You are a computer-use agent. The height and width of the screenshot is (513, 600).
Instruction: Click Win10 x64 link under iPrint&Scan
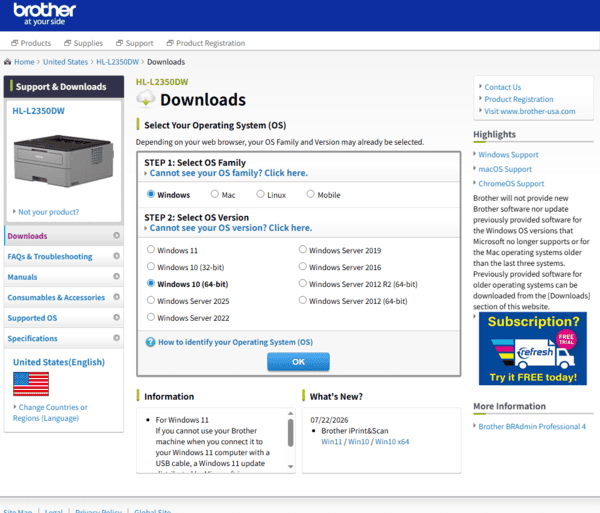392,441
